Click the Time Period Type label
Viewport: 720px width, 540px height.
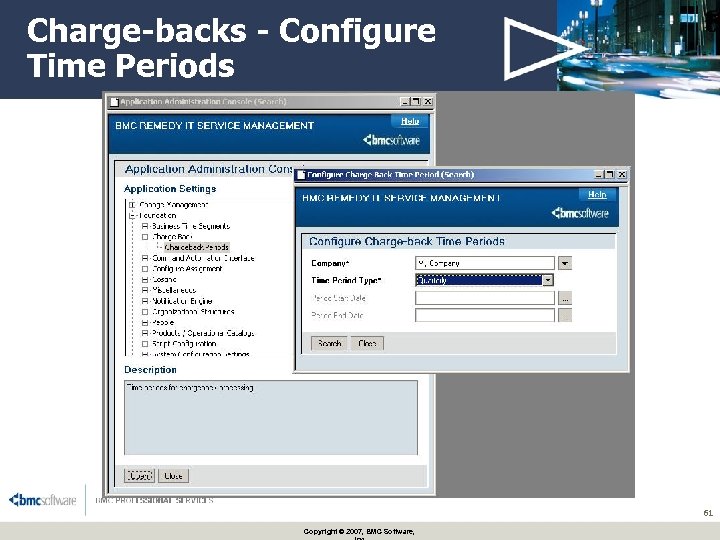[x=346, y=280]
